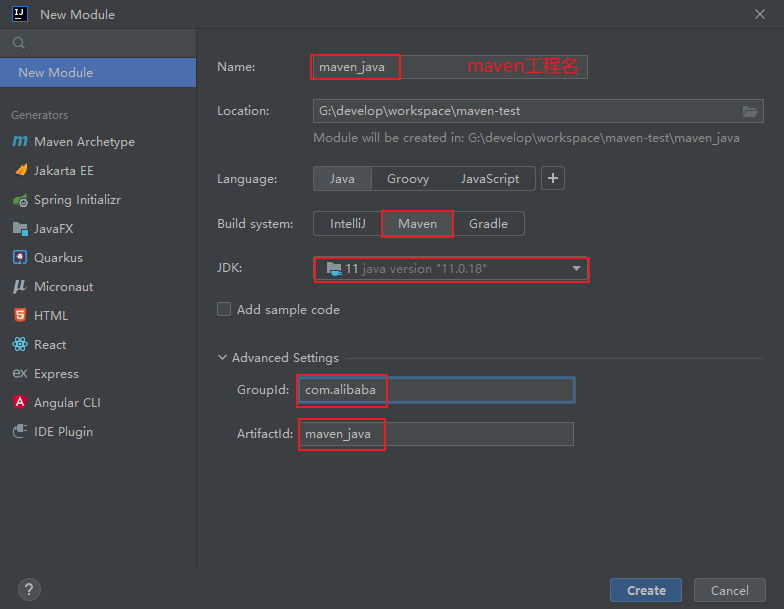Click the Express ex icon
This screenshot has width=784, height=609.
[20, 374]
